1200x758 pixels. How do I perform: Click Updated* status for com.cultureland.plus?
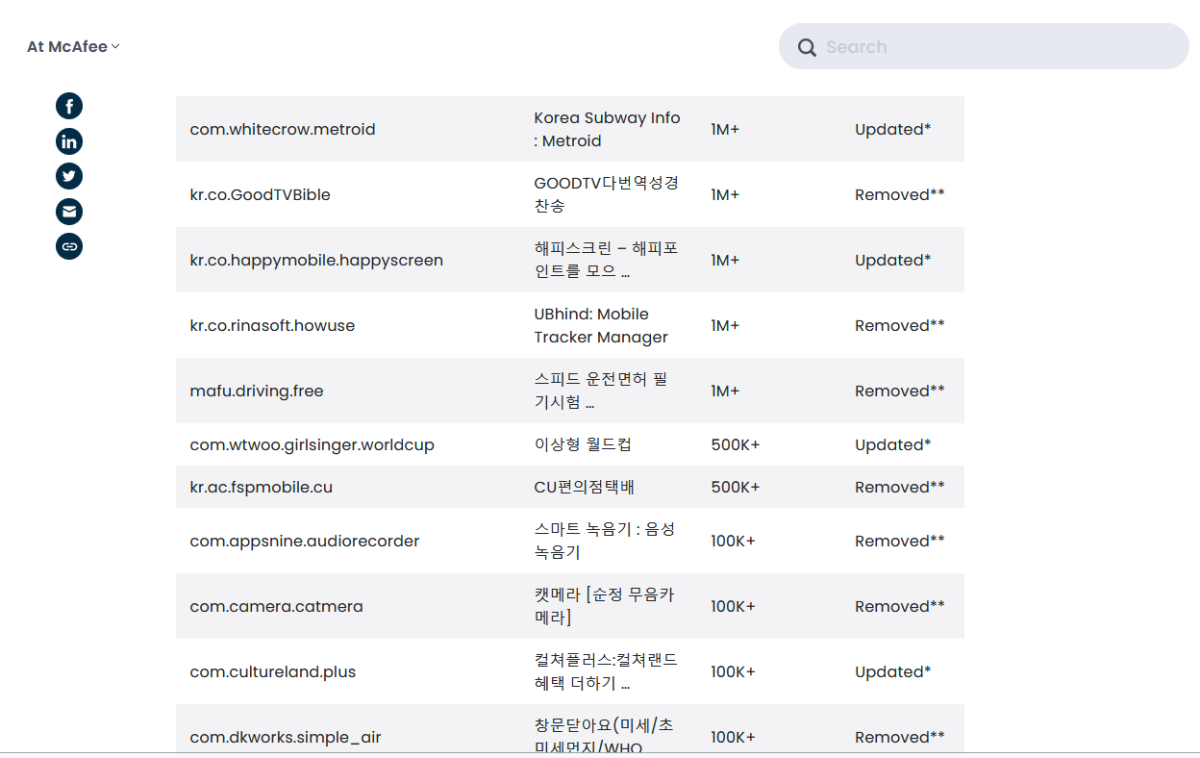pos(893,672)
